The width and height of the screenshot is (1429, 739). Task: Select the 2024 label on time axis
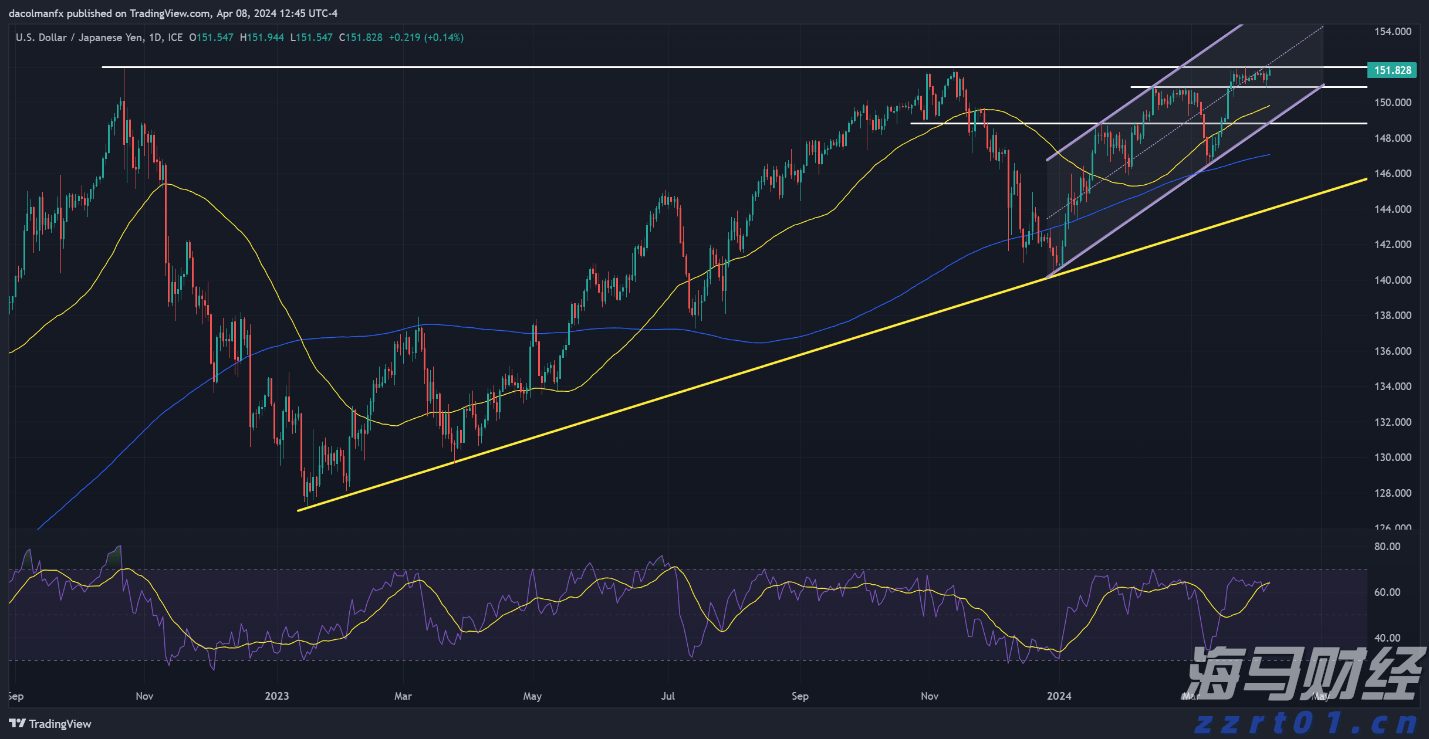[x=1057, y=695]
